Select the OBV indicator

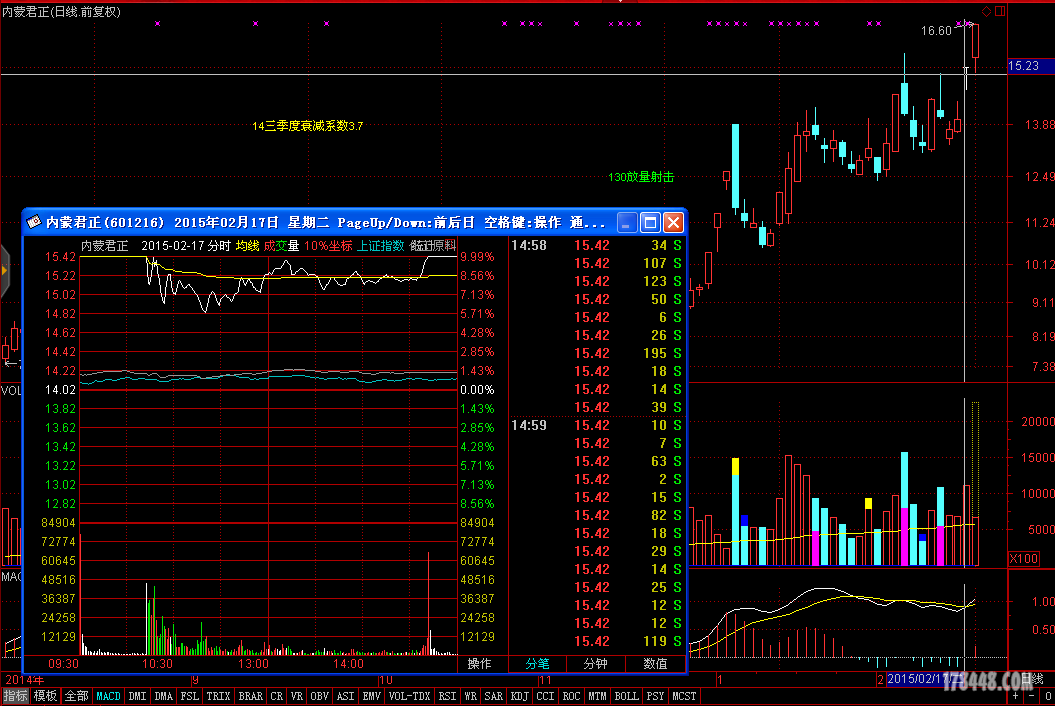pos(320,697)
